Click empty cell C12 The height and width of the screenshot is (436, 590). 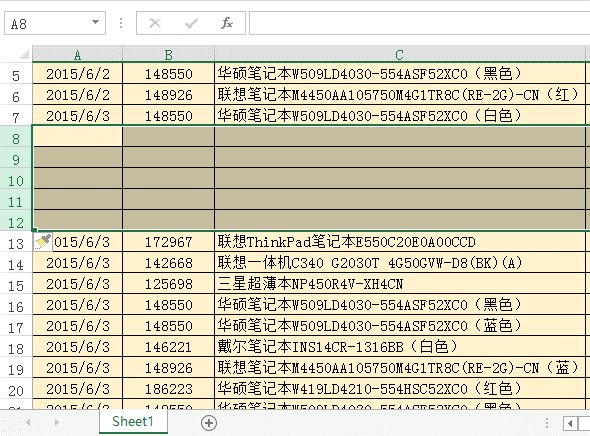[x=400, y=221]
